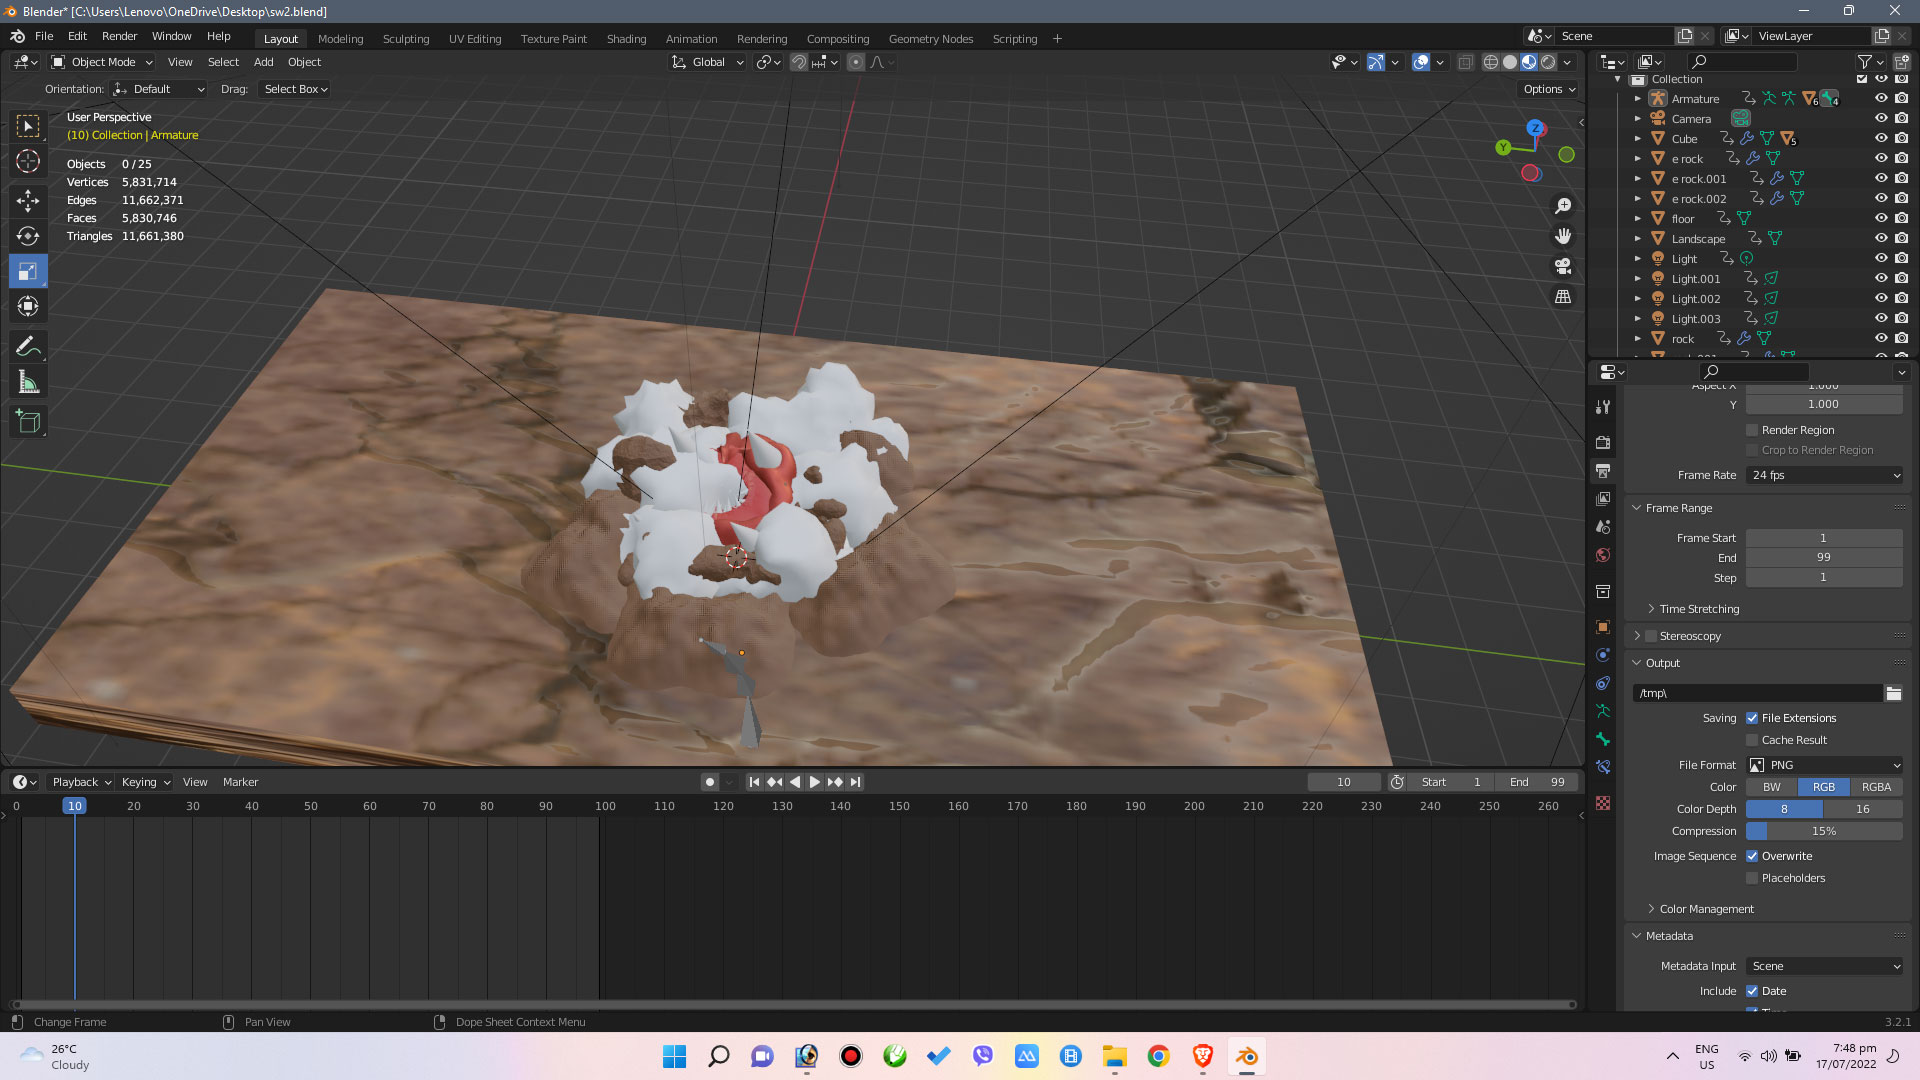Open the Frame Rate 24 fps dropdown

tap(1825, 475)
